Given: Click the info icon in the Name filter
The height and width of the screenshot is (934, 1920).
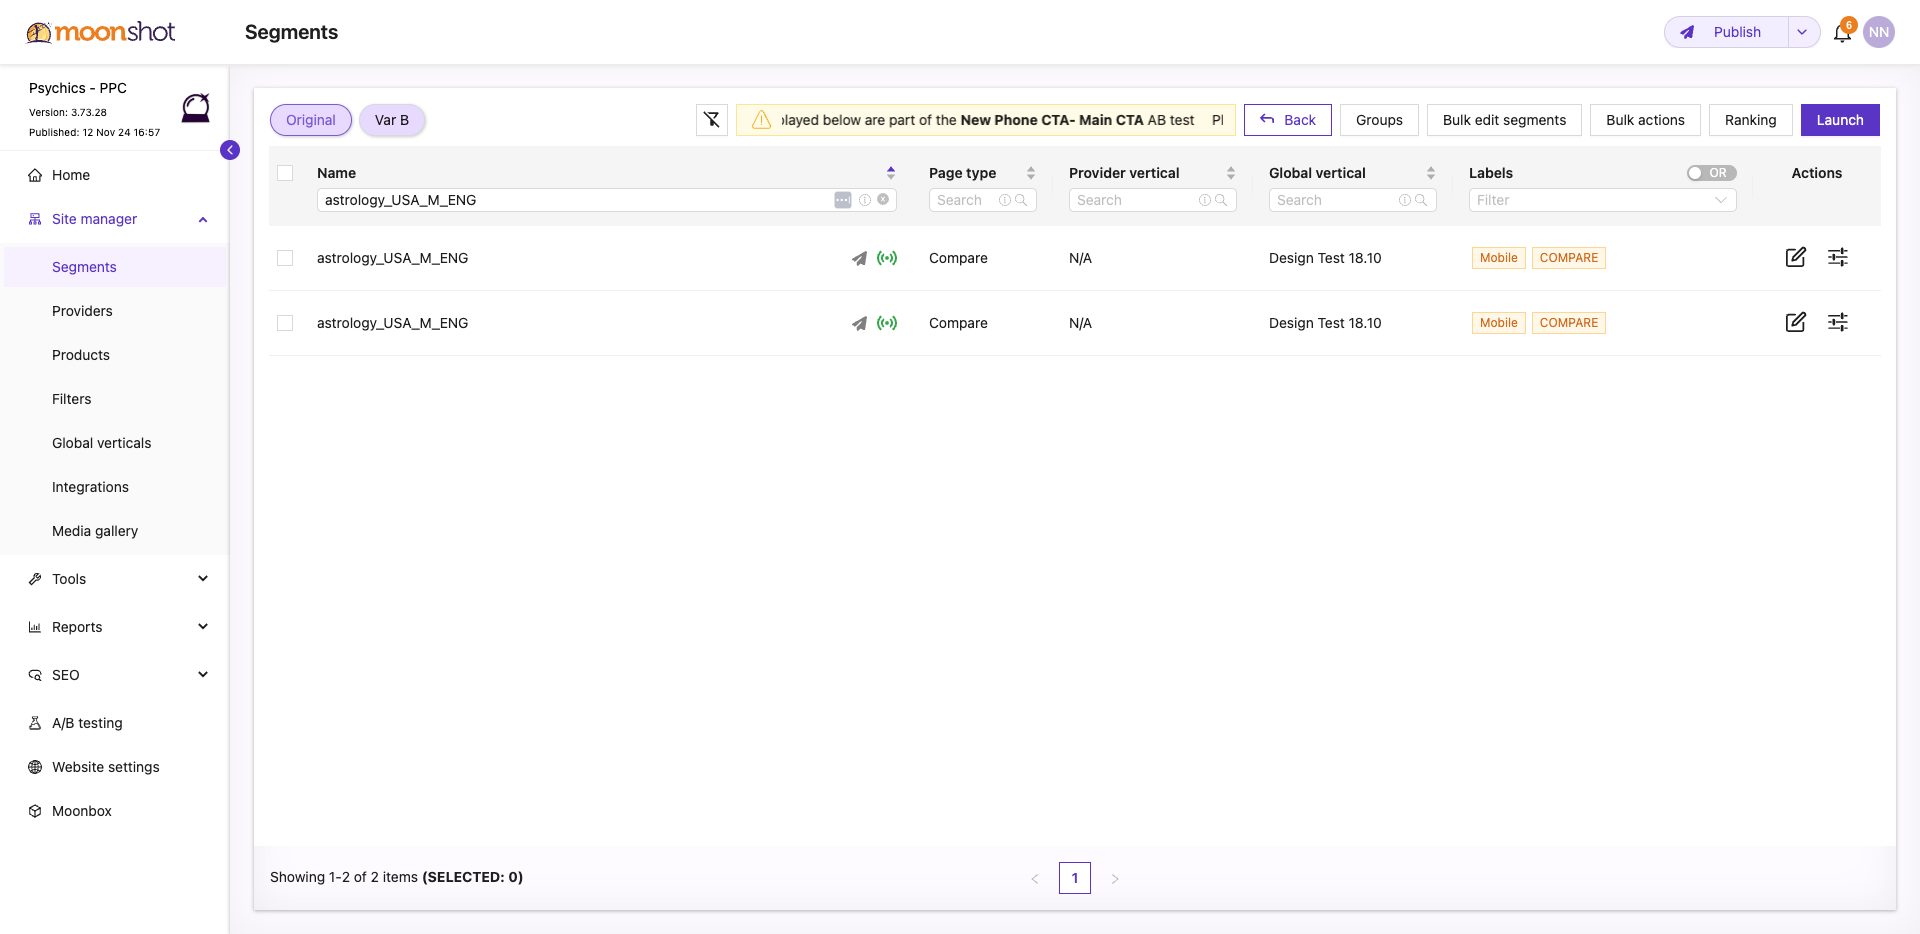Looking at the screenshot, I should click(865, 200).
